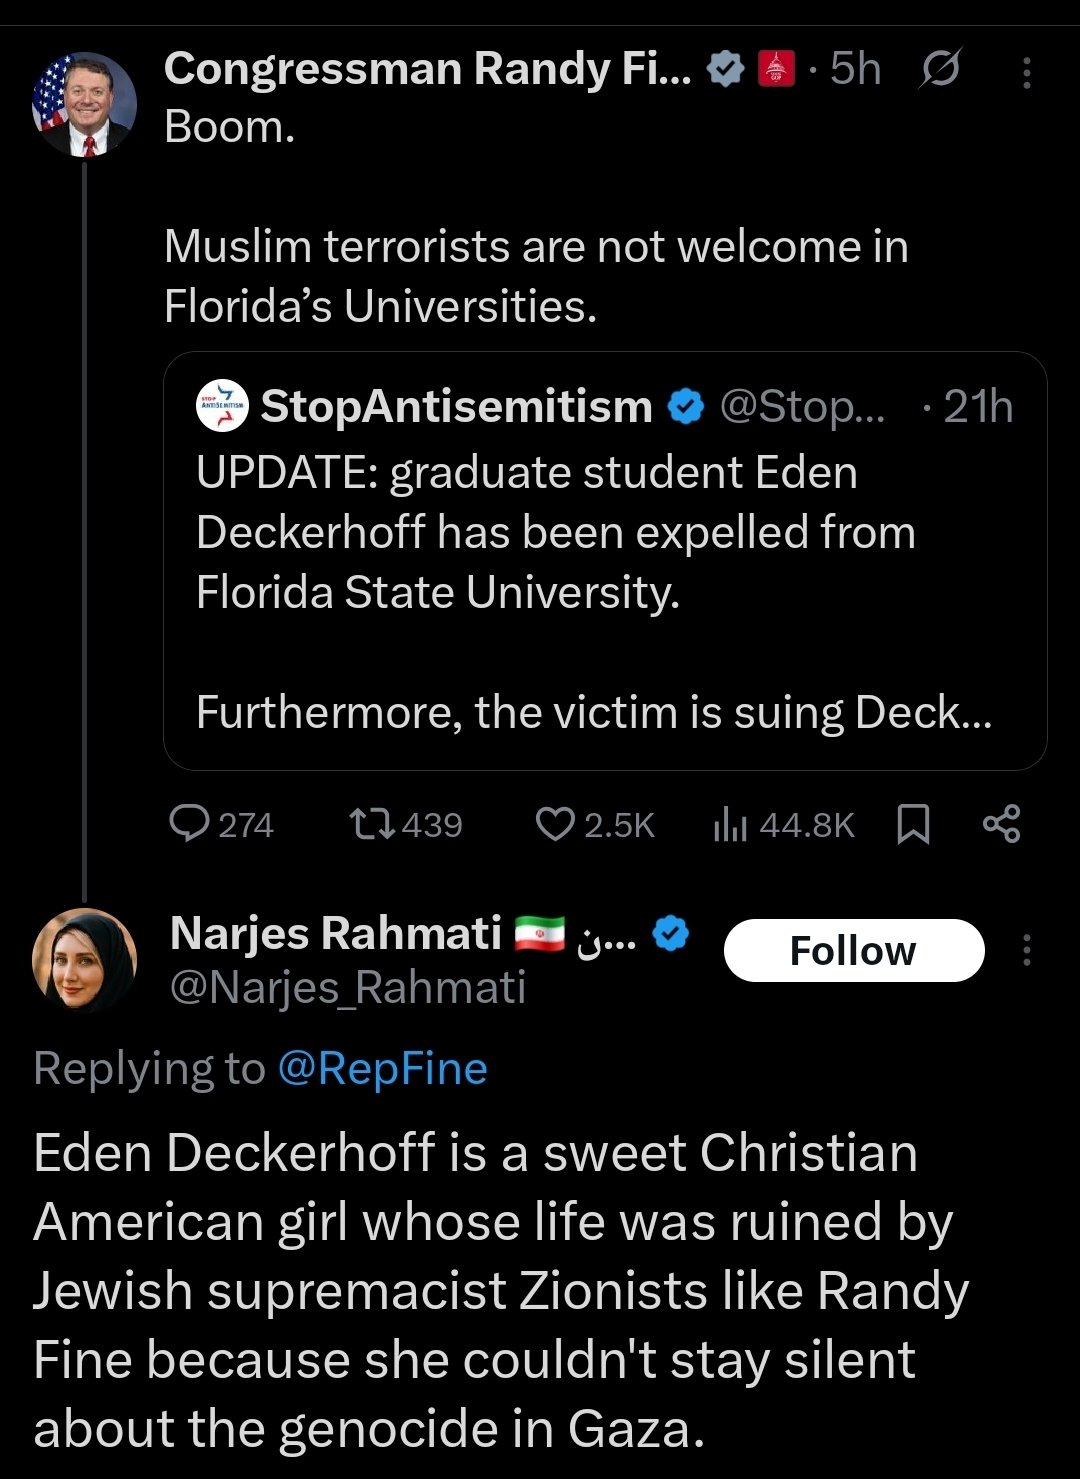Tap the StopAntisemitism account avatar
Screen dimensions: 1080x1479
[x=222, y=406]
